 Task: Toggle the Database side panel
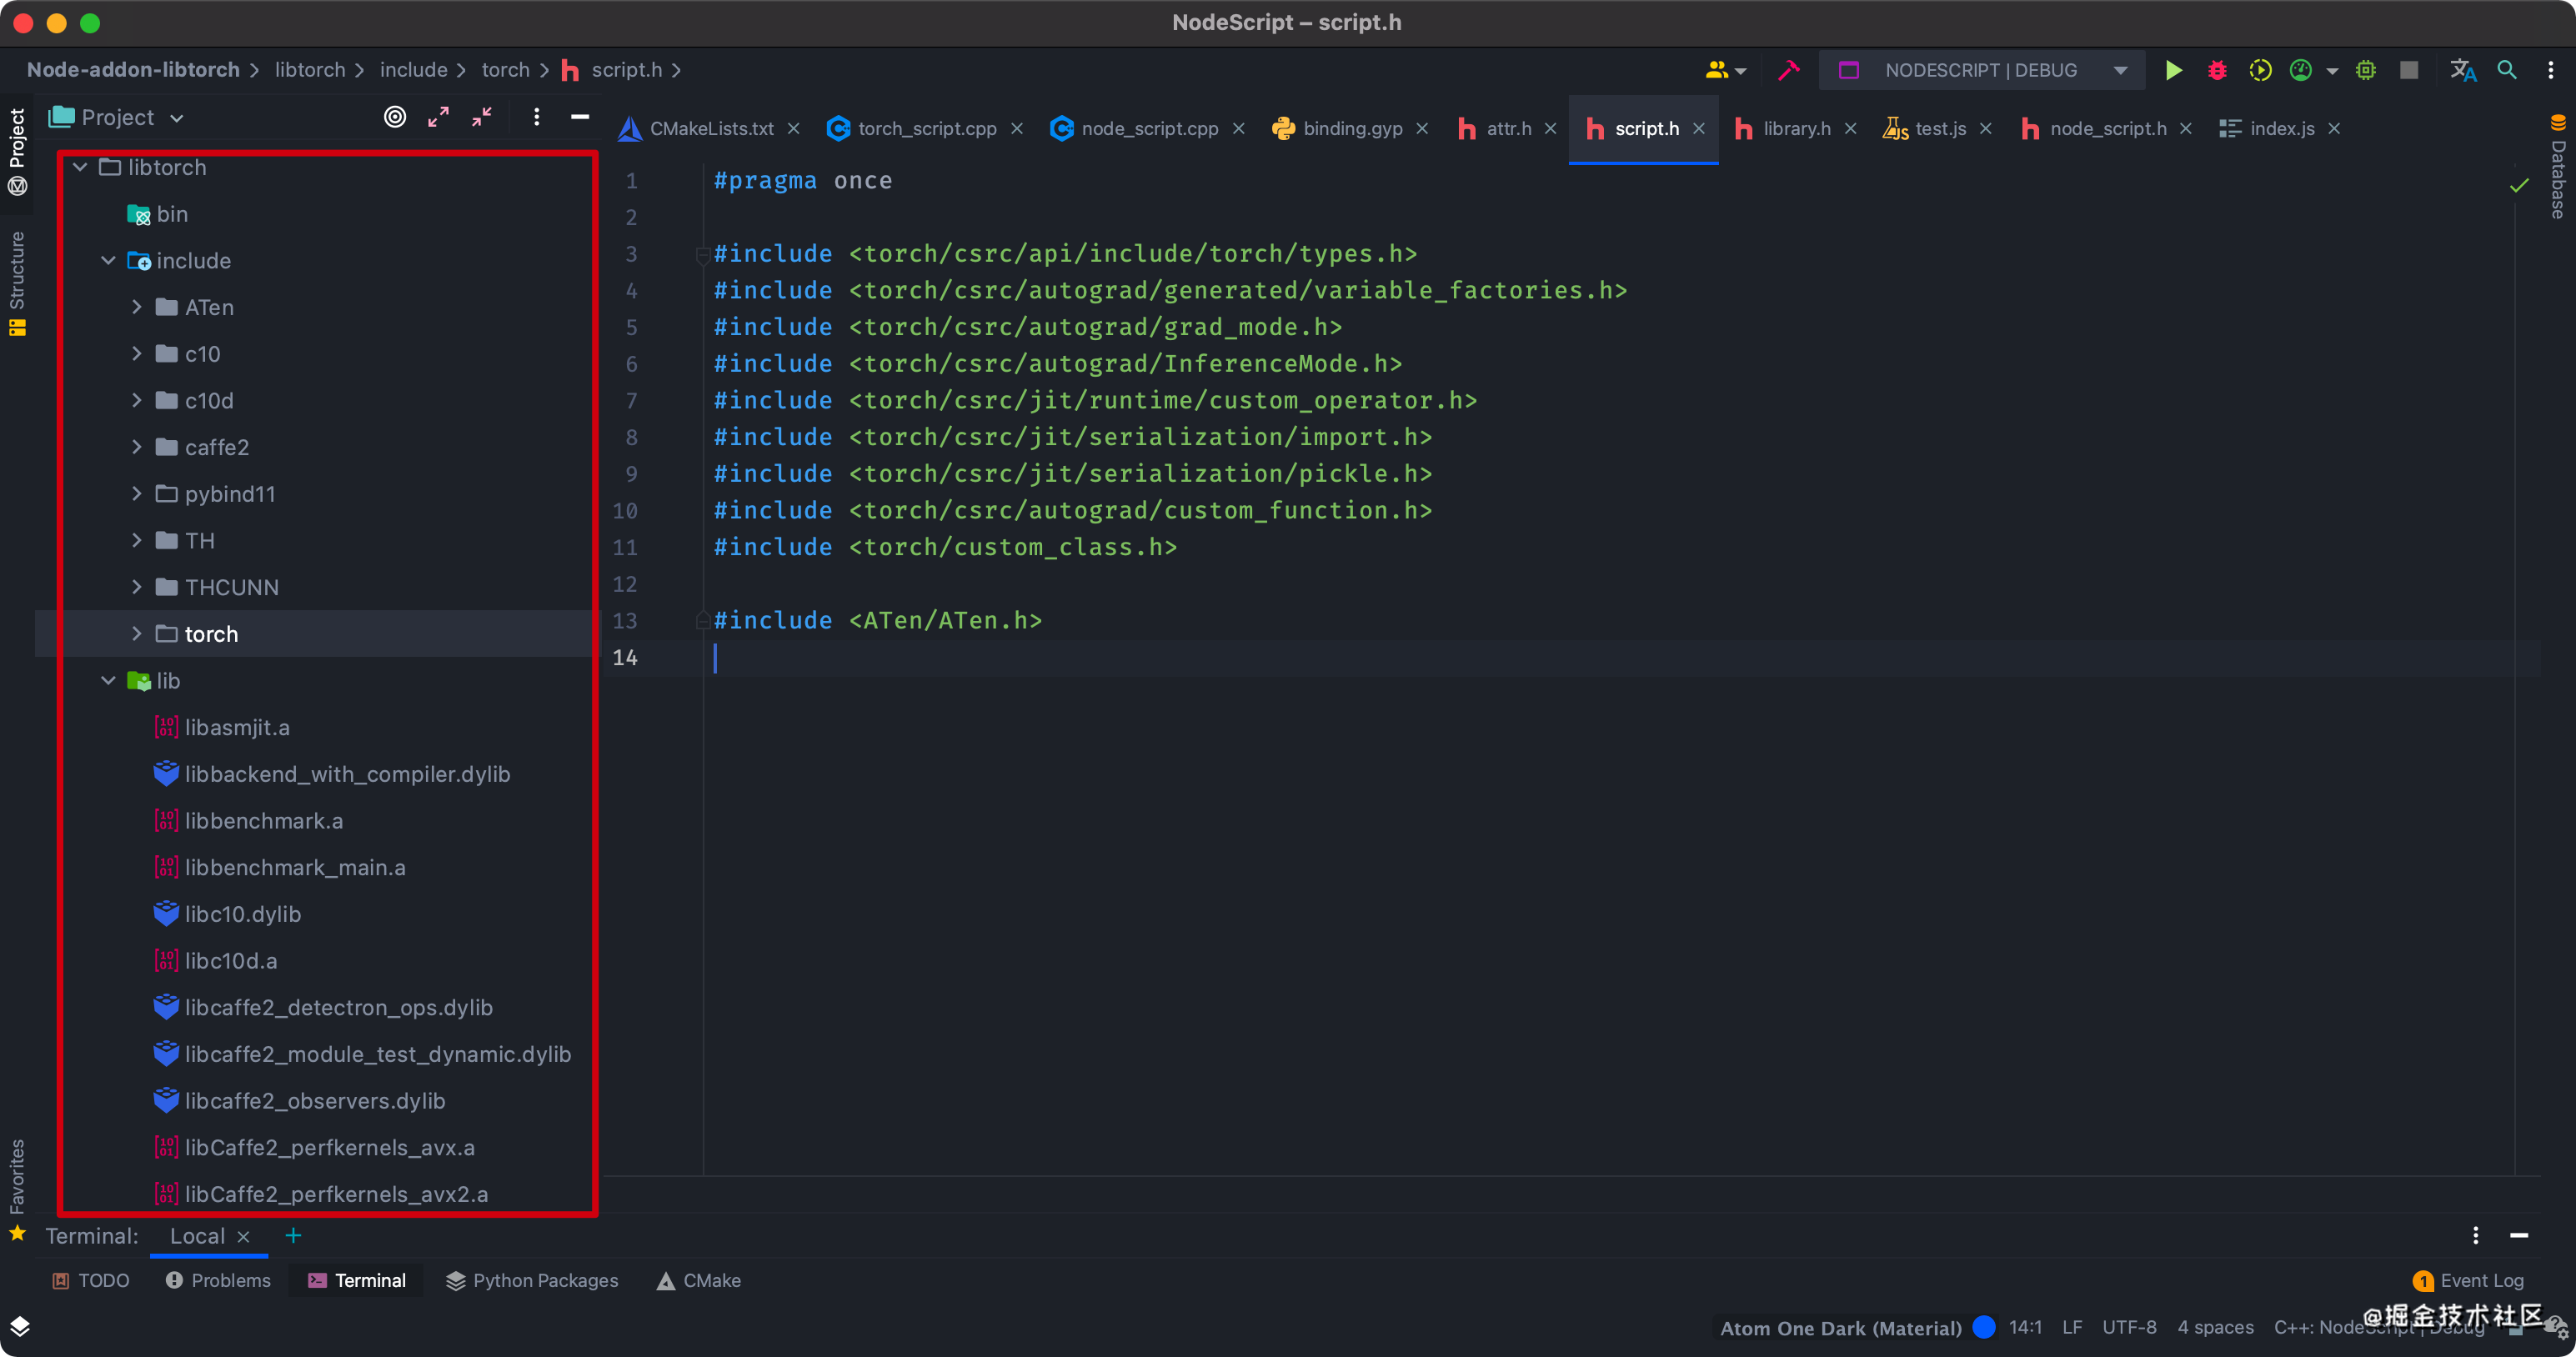pyautogui.click(x=2558, y=167)
